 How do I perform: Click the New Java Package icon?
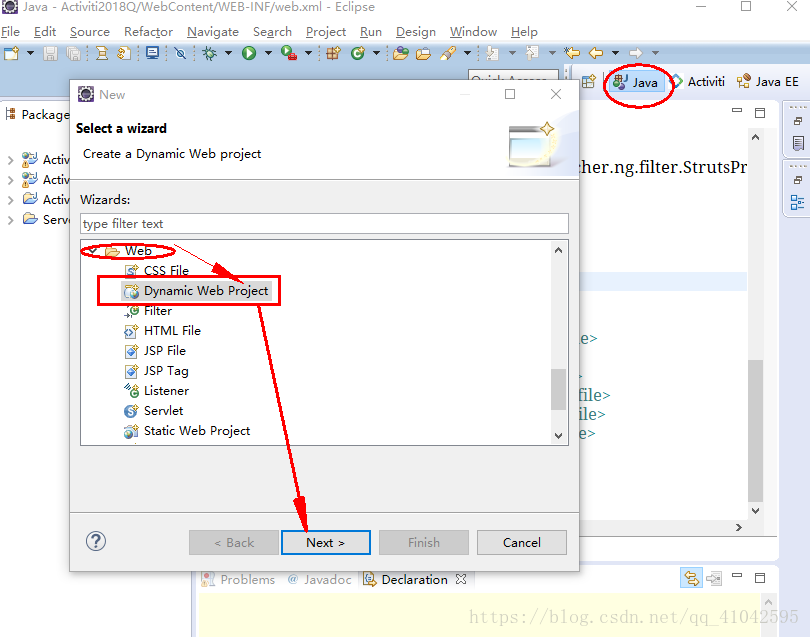tap(333, 53)
